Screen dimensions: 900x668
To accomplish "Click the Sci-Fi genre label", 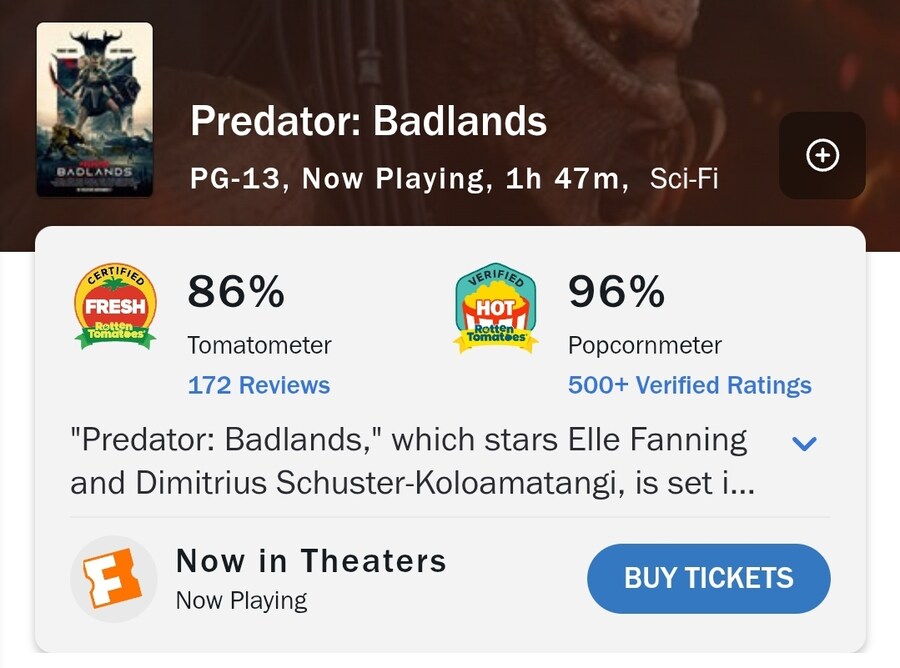I will [683, 180].
